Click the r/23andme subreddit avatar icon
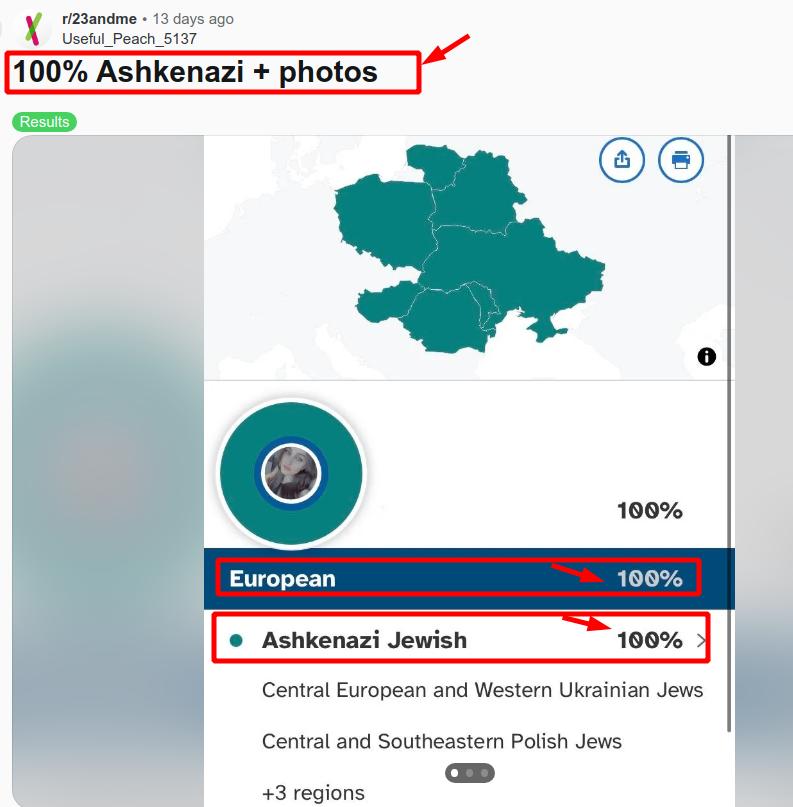The height and width of the screenshot is (807, 793). click(x=33, y=29)
